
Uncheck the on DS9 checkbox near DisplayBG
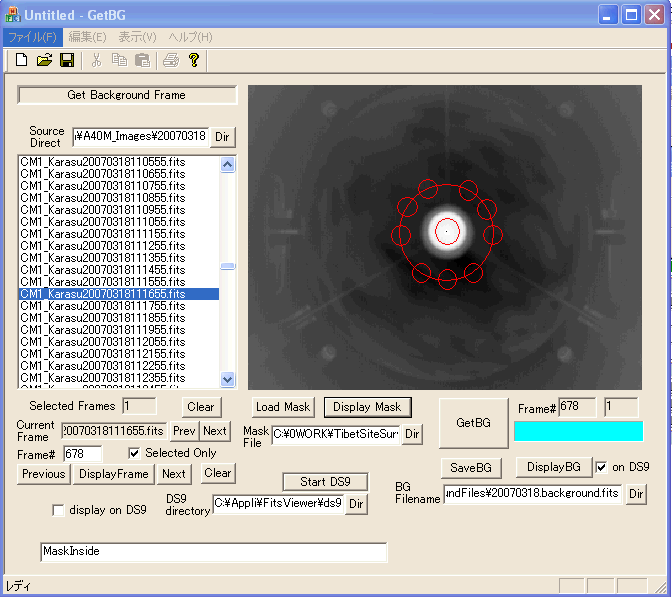(601, 467)
